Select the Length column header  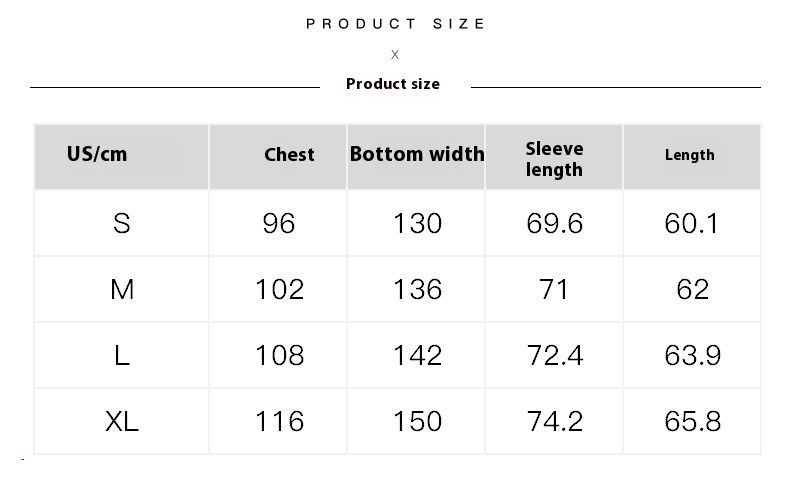point(690,155)
